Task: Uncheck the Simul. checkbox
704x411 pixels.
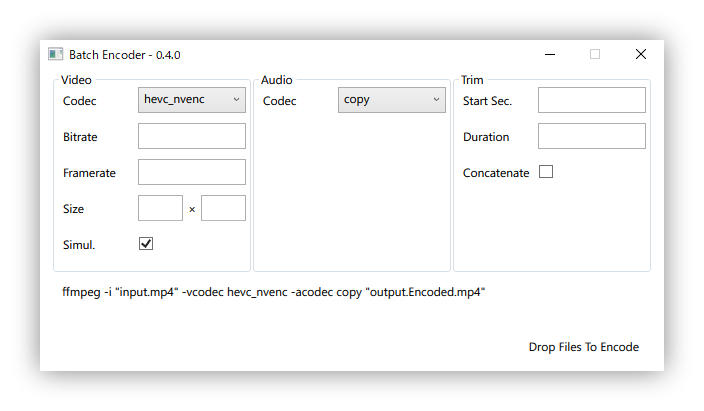Action: pyautogui.click(x=146, y=243)
